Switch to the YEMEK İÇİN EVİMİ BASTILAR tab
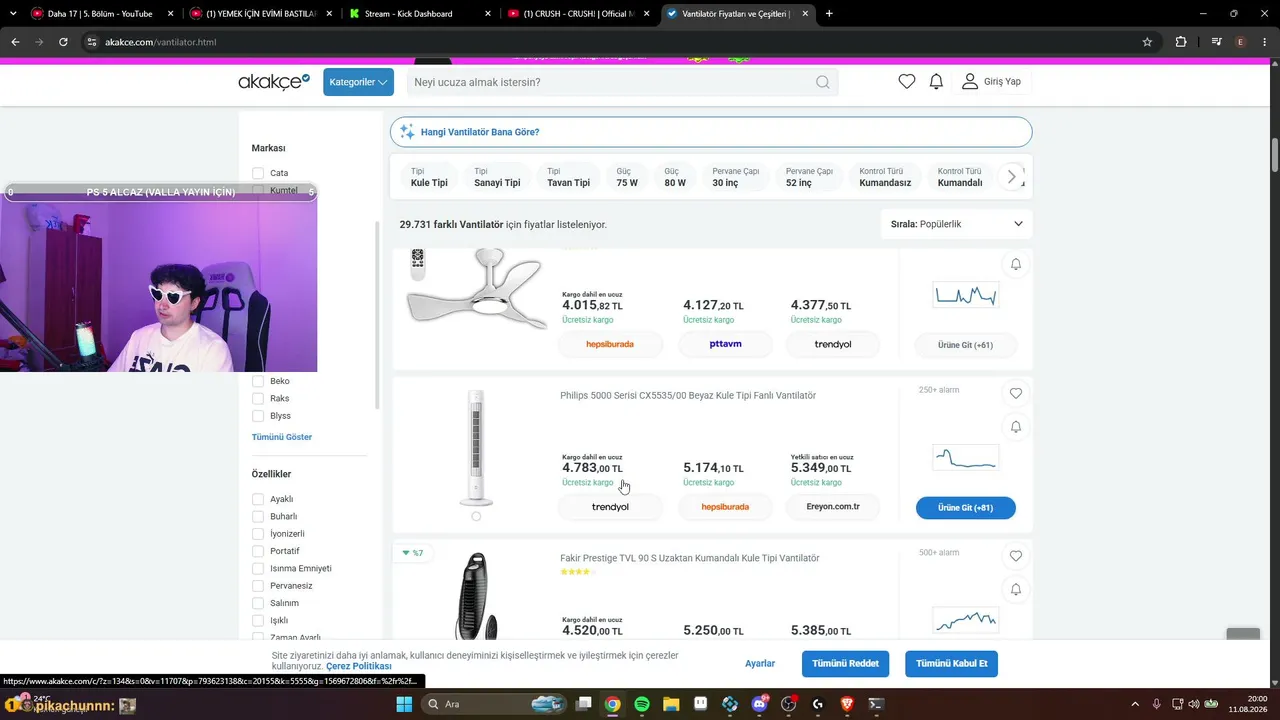 (x=260, y=14)
